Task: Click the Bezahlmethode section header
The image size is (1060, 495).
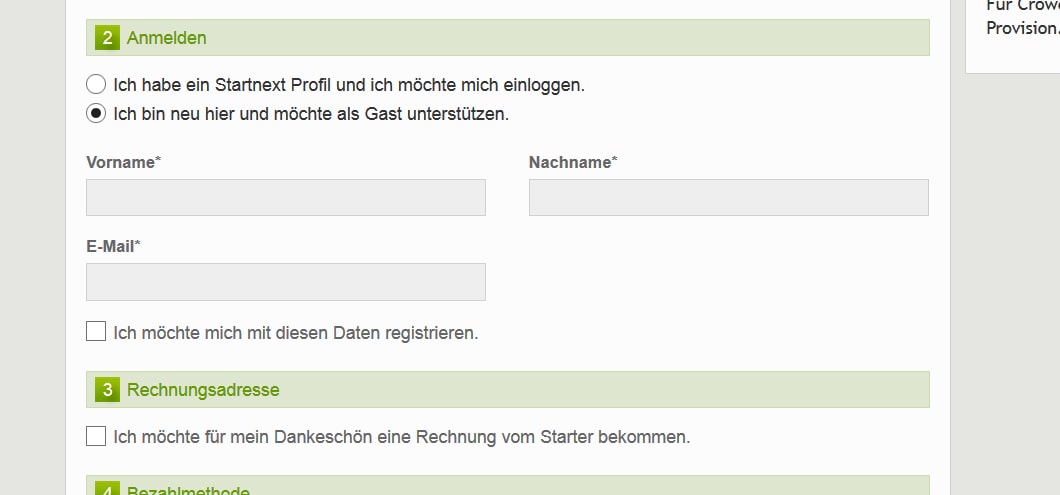Action: point(188,490)
